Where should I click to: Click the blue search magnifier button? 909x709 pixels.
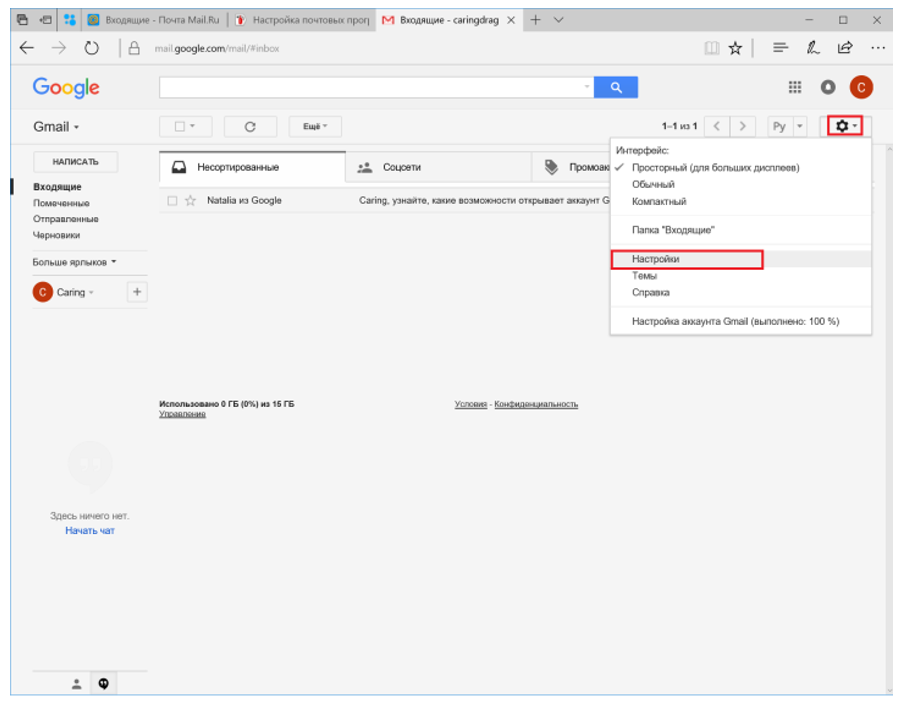616,88
